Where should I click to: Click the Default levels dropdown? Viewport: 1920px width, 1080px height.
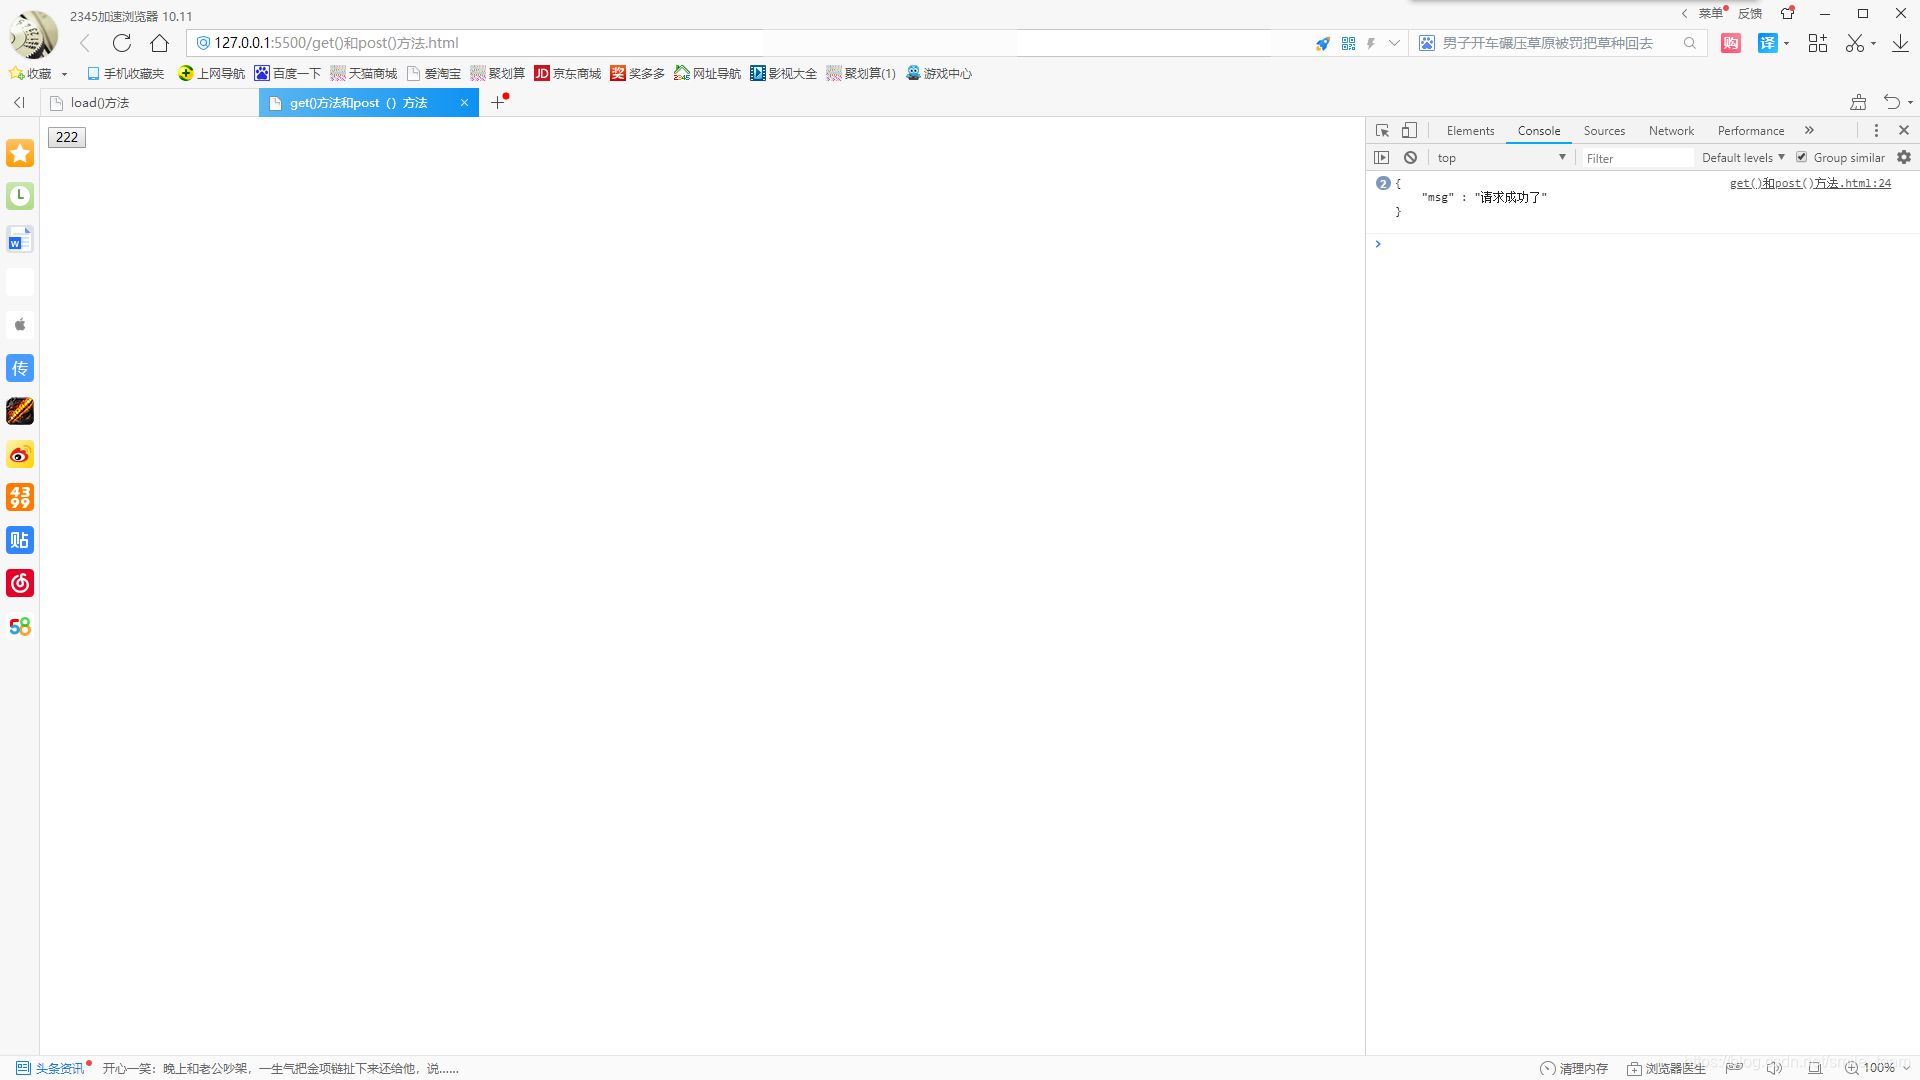coord(1743,157)
